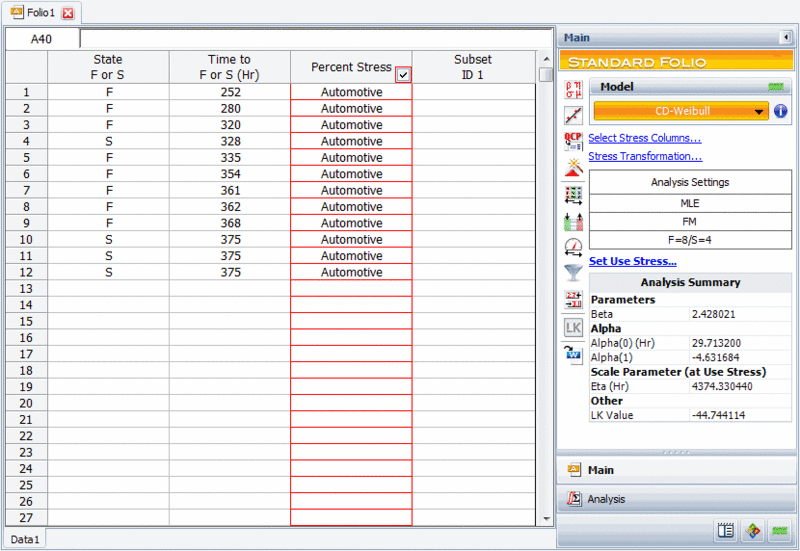Launch the QCP calculator pad icon
The image size is (800, 551).
point(573,140)
